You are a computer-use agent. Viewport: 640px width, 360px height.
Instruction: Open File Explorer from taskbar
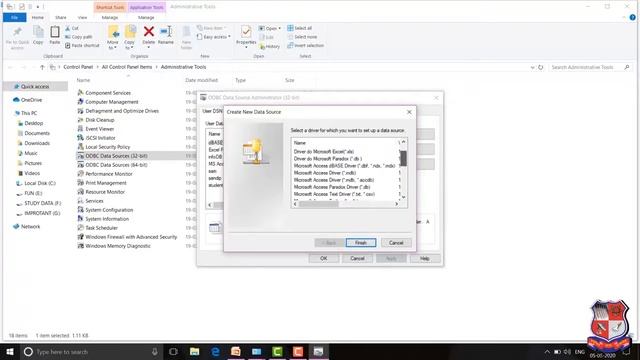[195, 351]
